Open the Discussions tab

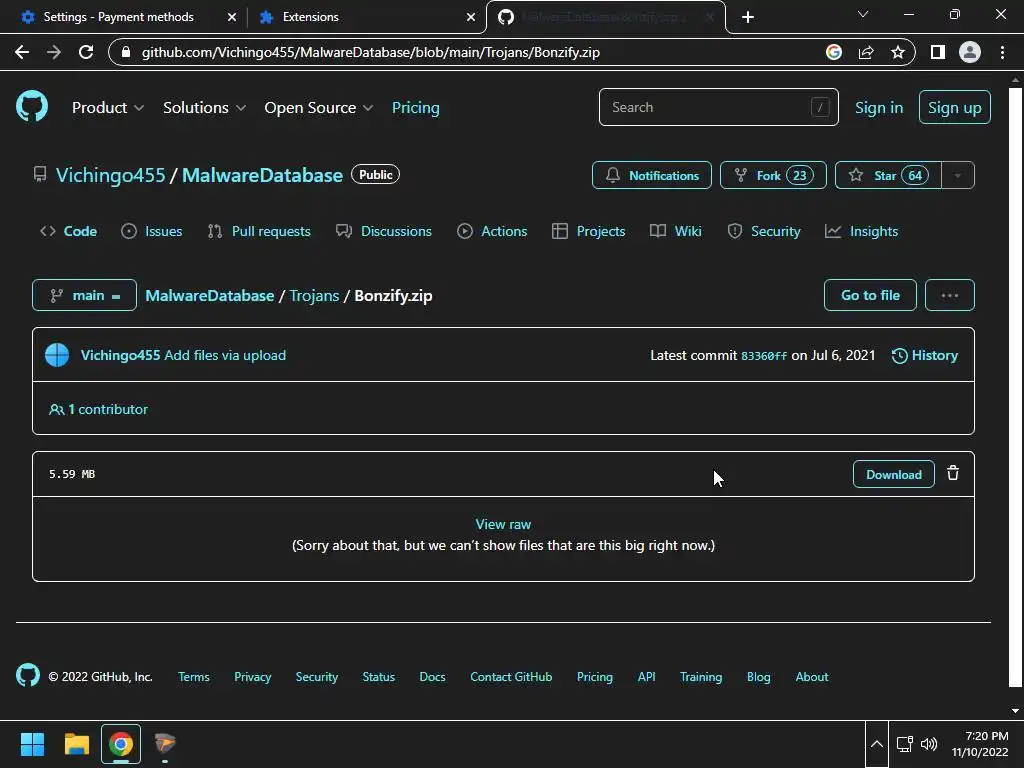click(384, 231)
